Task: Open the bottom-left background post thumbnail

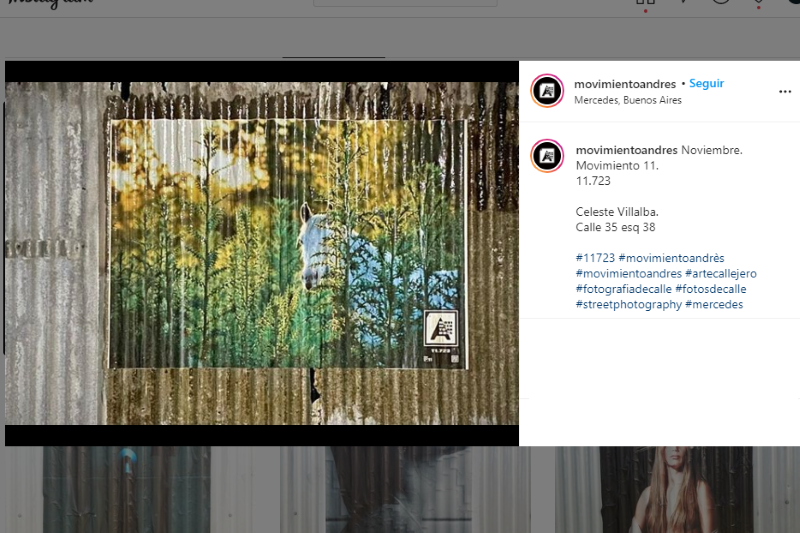Action: (126, 489)
